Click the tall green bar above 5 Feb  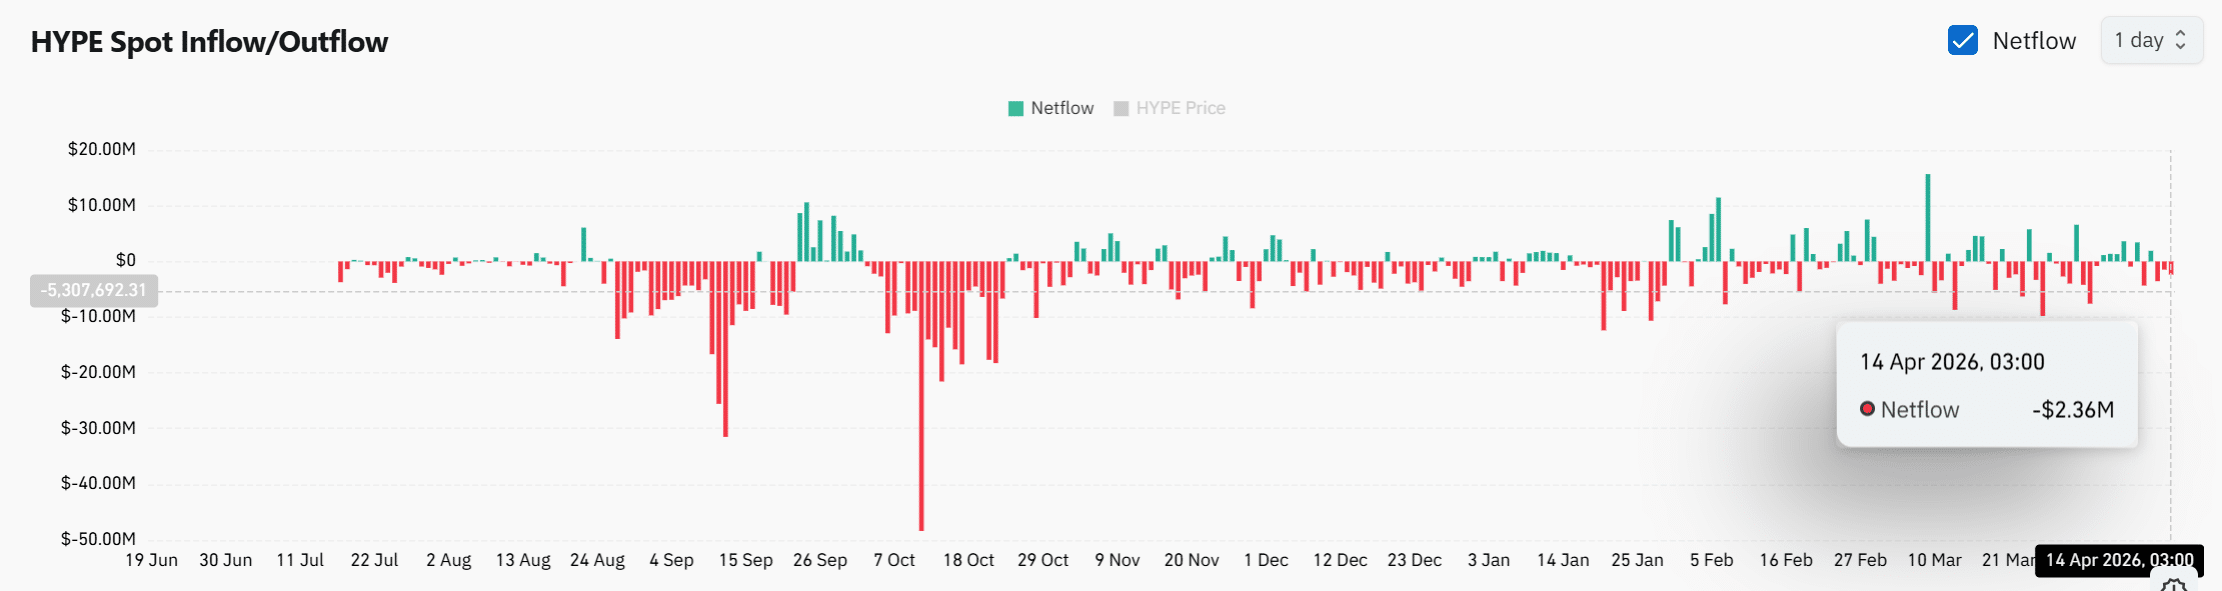(1718, 229)
